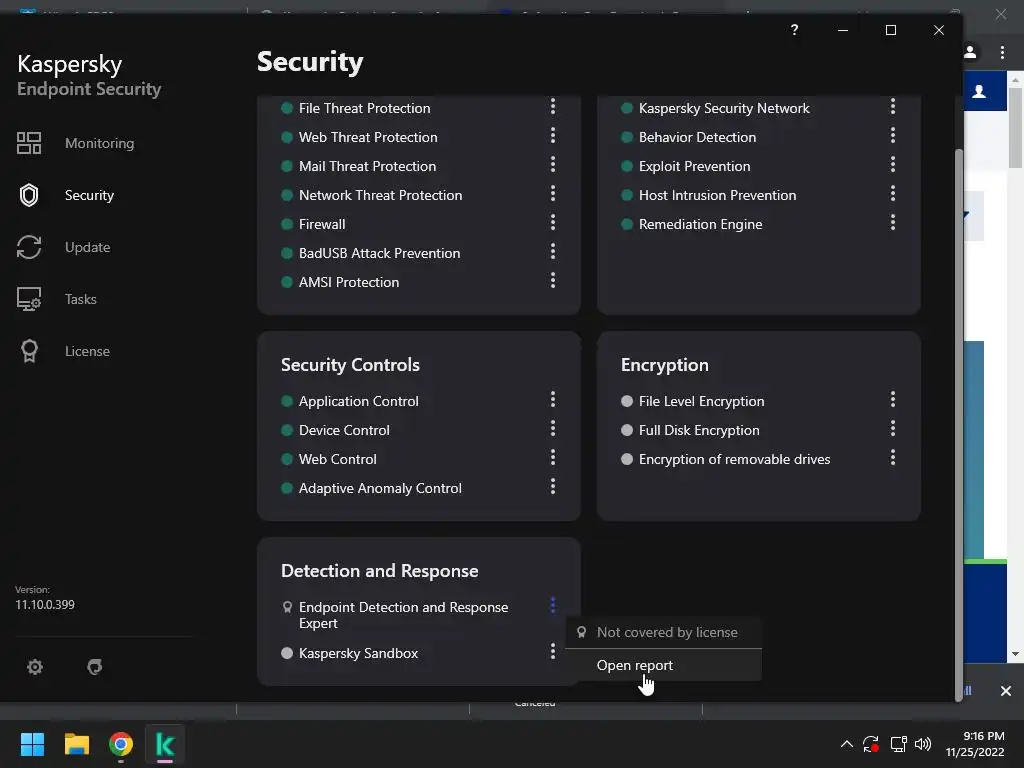This screenshot has height=768, width=1024.
Task: Open Web Threat Protection three-dot menu
Action: (x=552, y=135)
